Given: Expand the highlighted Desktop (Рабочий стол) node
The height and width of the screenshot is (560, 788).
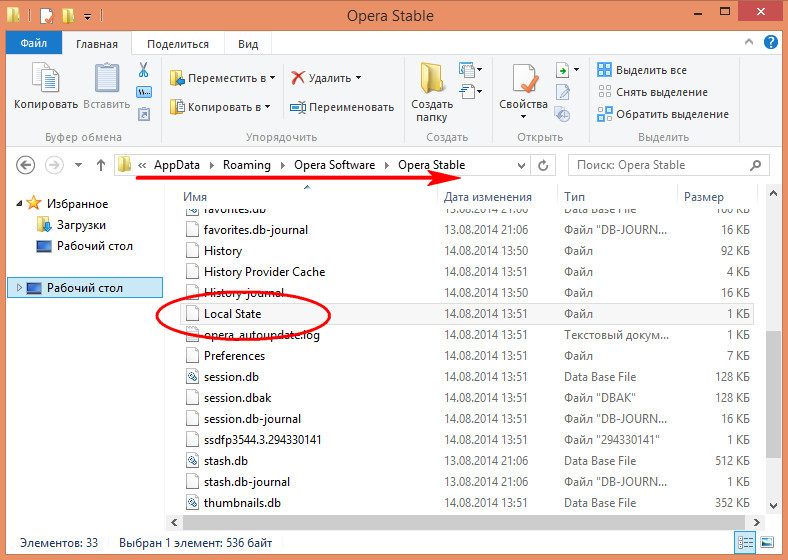Looking at the screenshot, I should tap(19, 288).
